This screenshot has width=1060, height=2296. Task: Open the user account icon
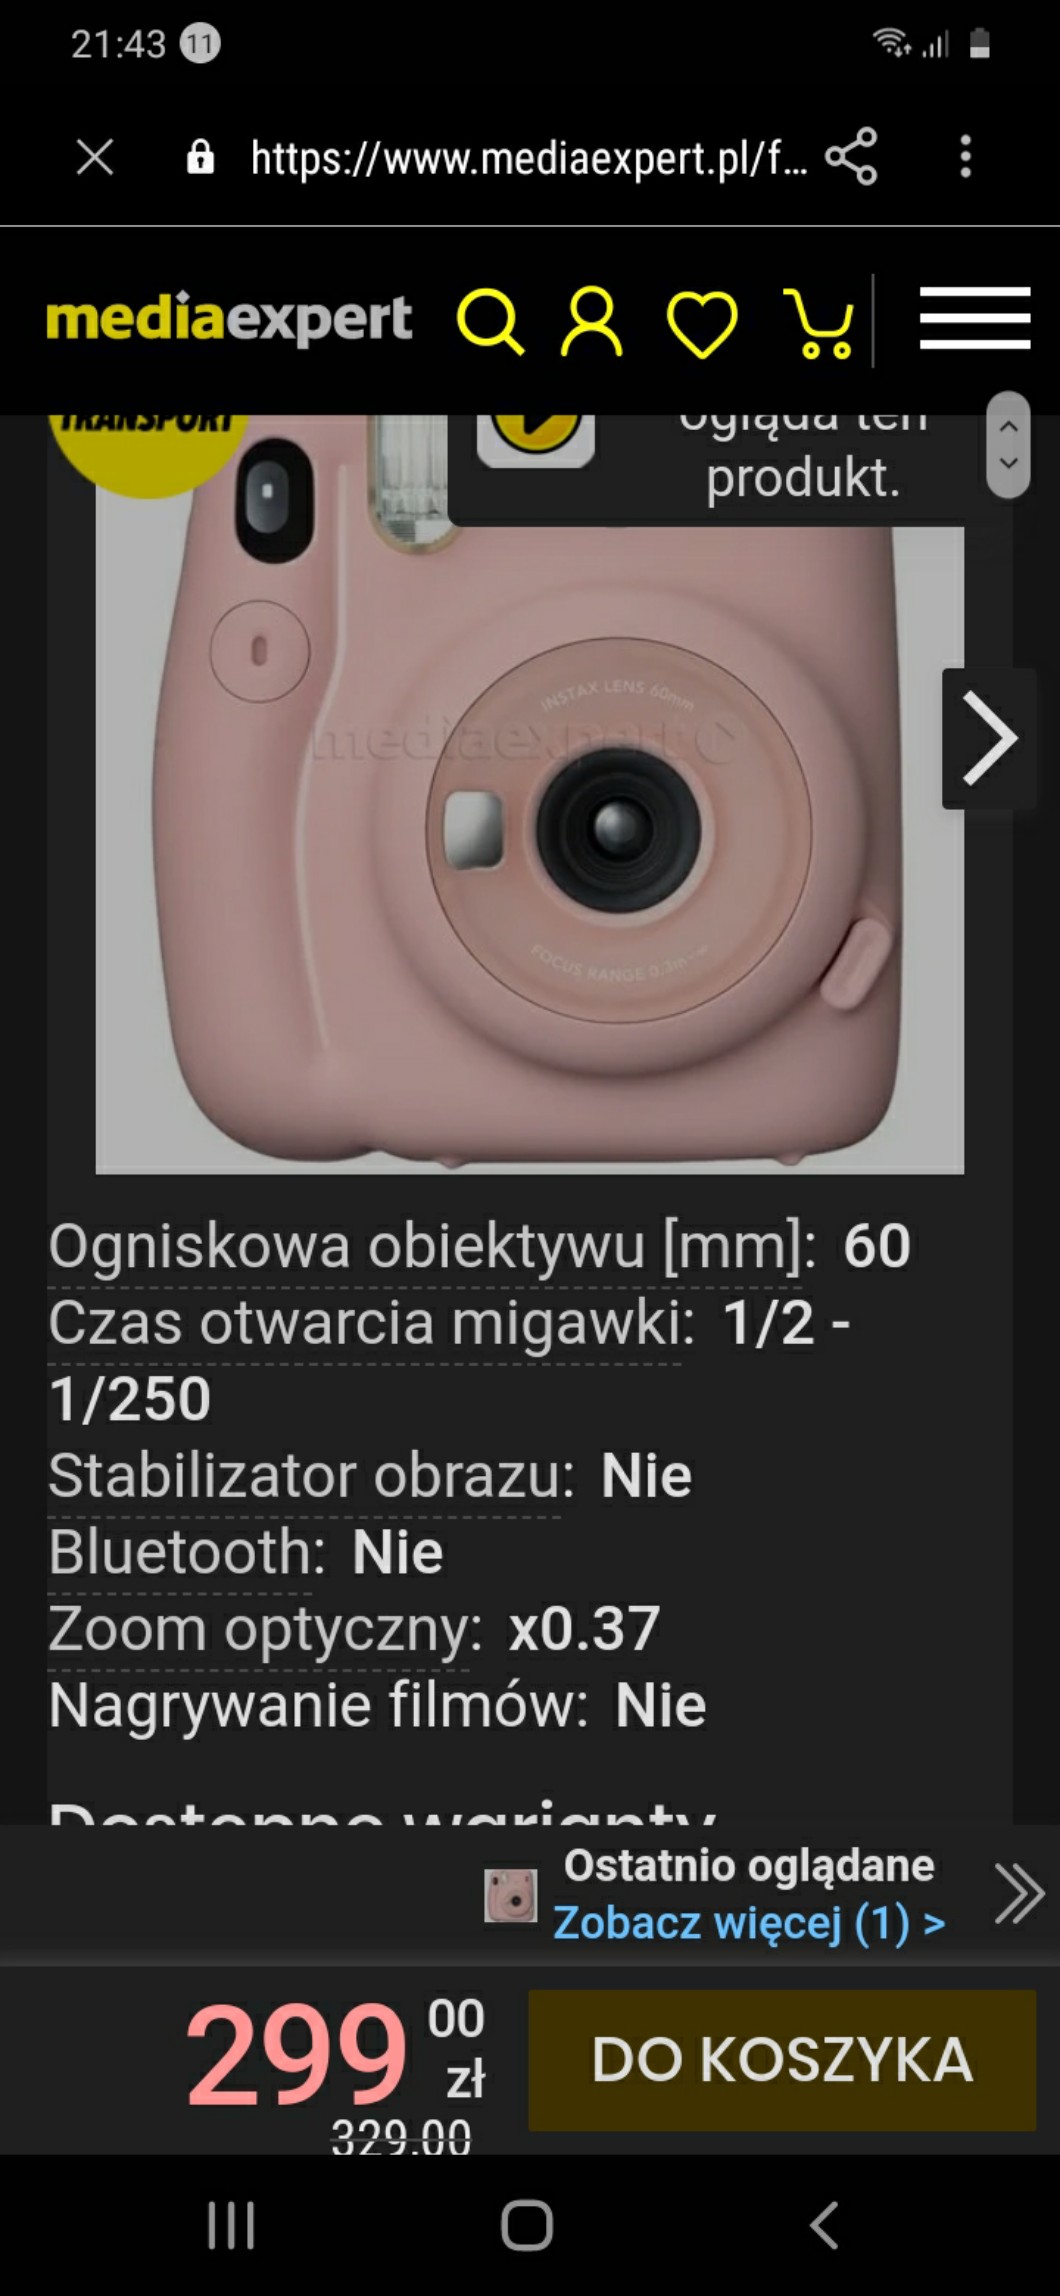(591, 322)
